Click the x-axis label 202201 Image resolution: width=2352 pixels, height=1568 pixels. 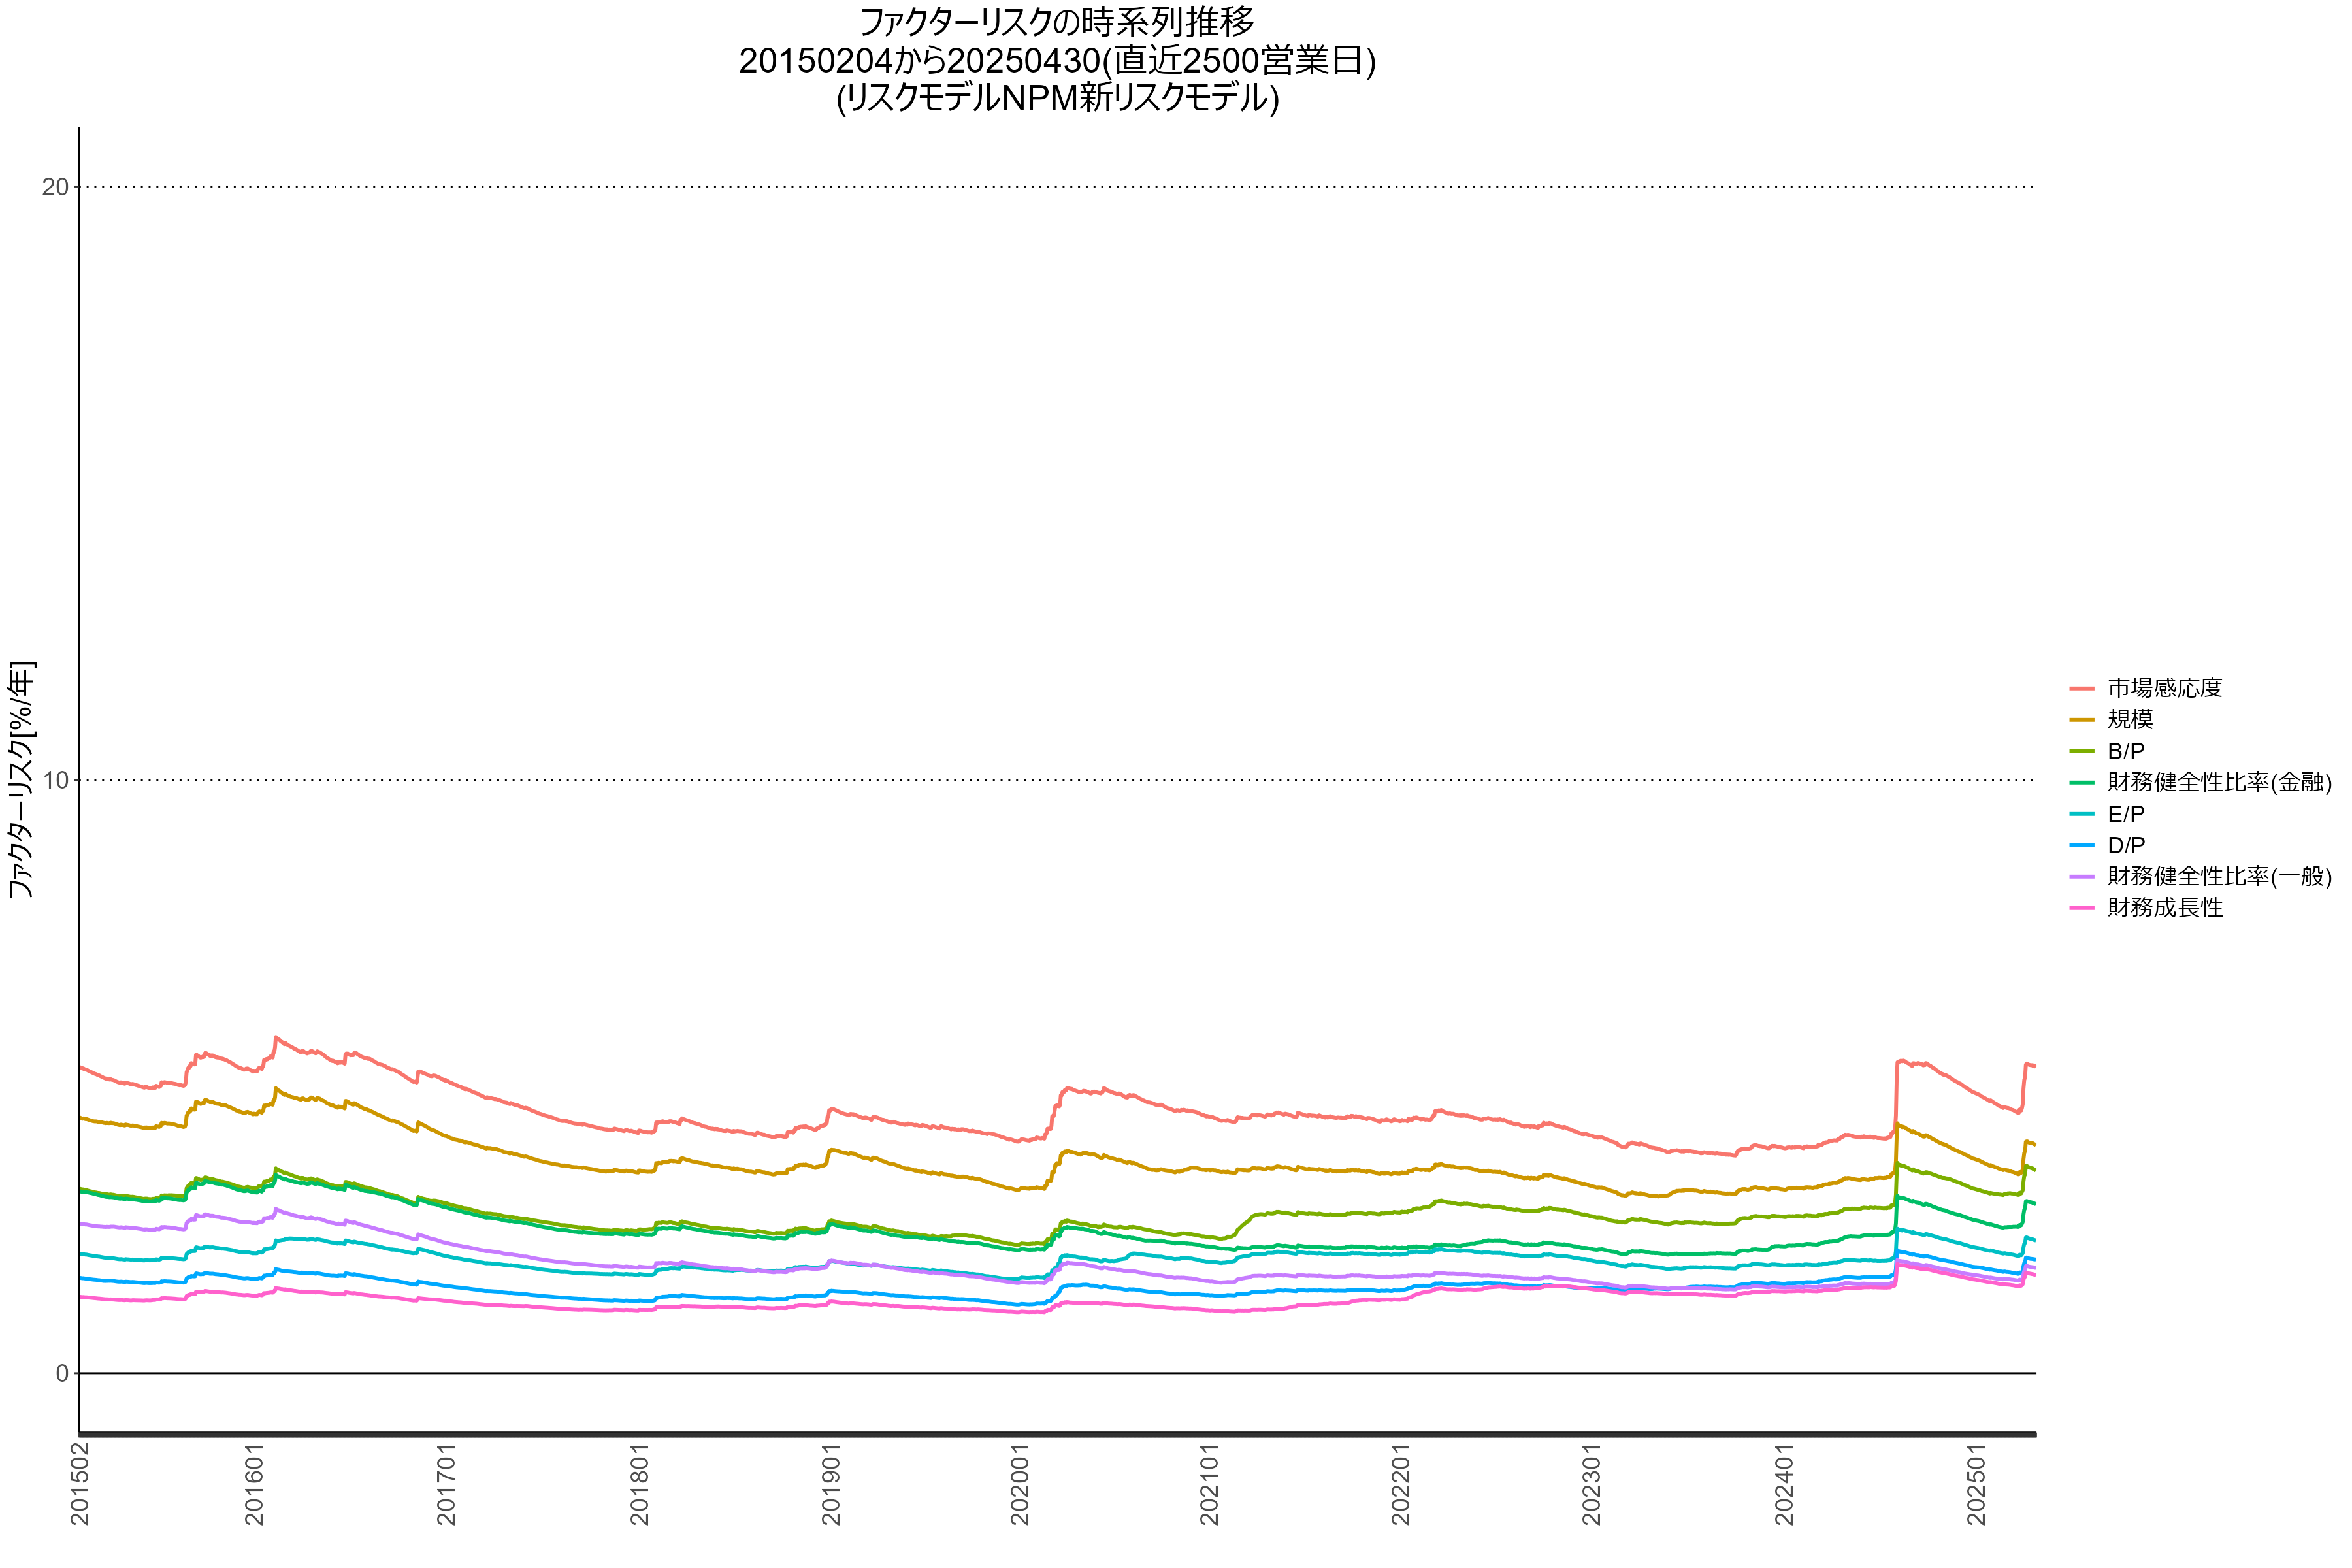click(1401, 1484)
